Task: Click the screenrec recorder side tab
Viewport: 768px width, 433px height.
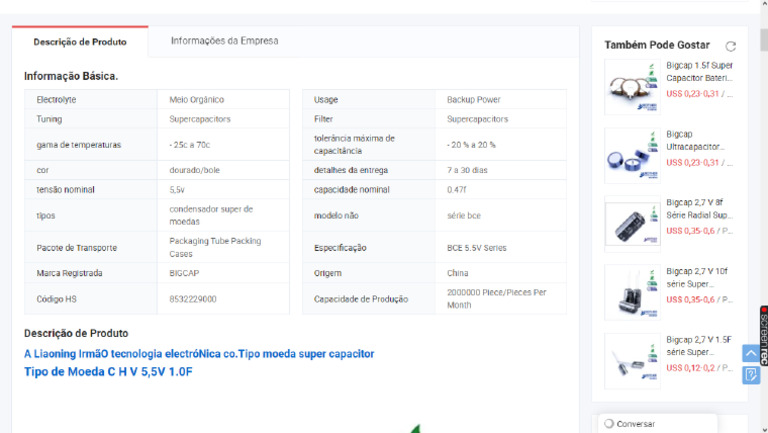Action: pos(764,336)
